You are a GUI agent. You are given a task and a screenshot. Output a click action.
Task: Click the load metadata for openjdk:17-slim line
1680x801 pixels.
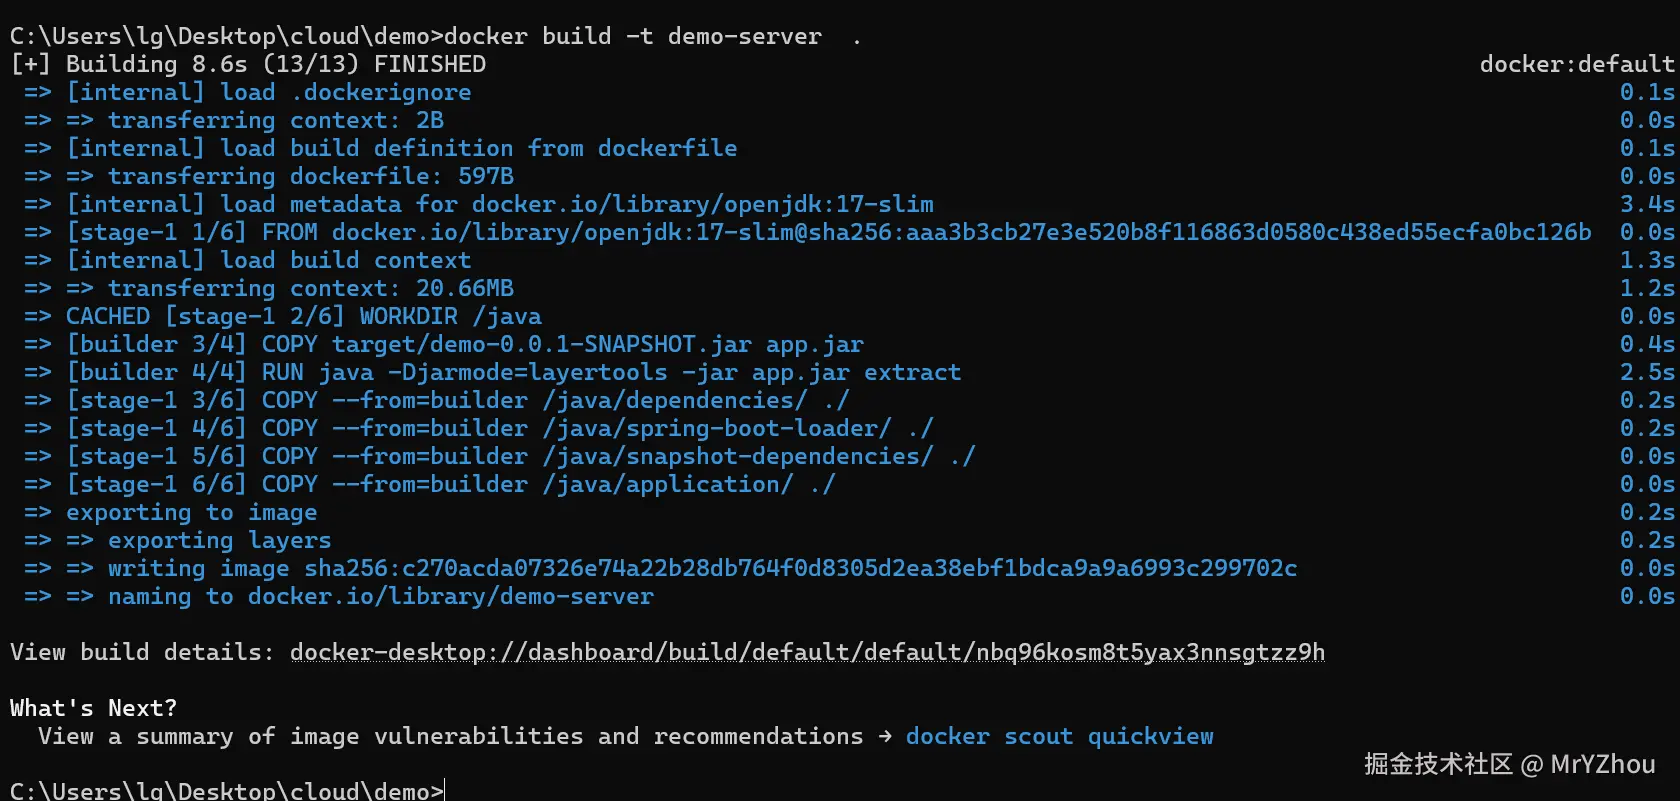pyautogui.click(x=500, y=205)
